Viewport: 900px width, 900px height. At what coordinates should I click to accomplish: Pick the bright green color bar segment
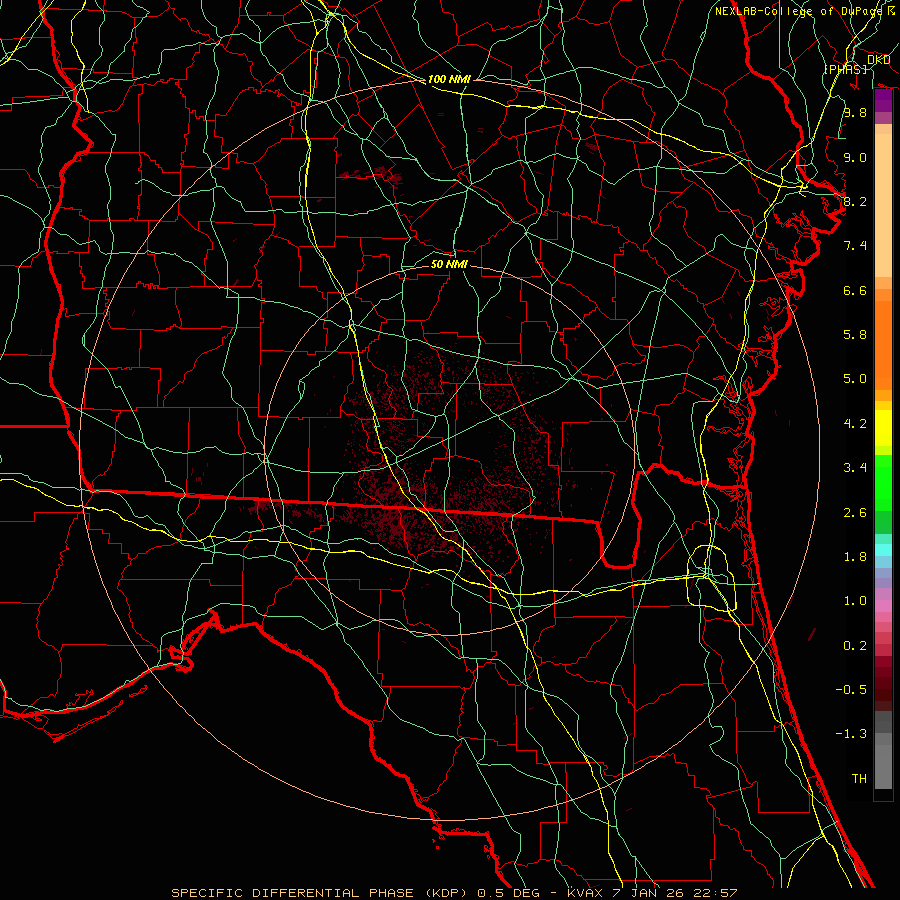click(x=883, y=482)
